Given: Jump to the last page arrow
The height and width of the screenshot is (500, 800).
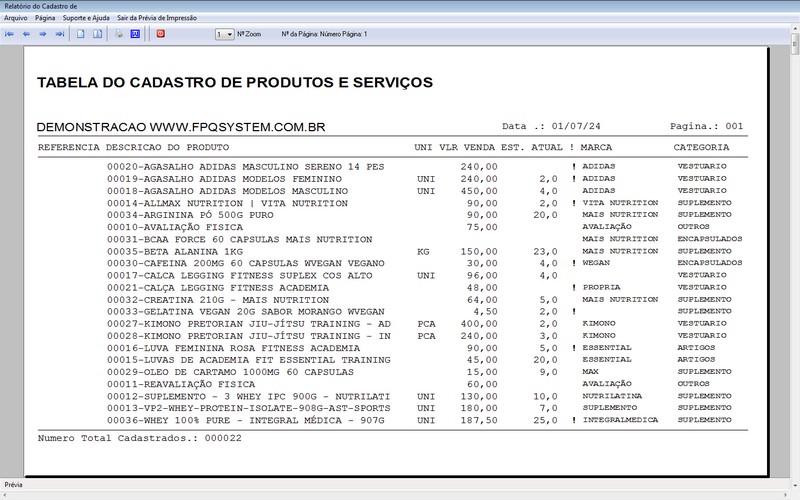Looking at the screenshot, I should (60, 34).
